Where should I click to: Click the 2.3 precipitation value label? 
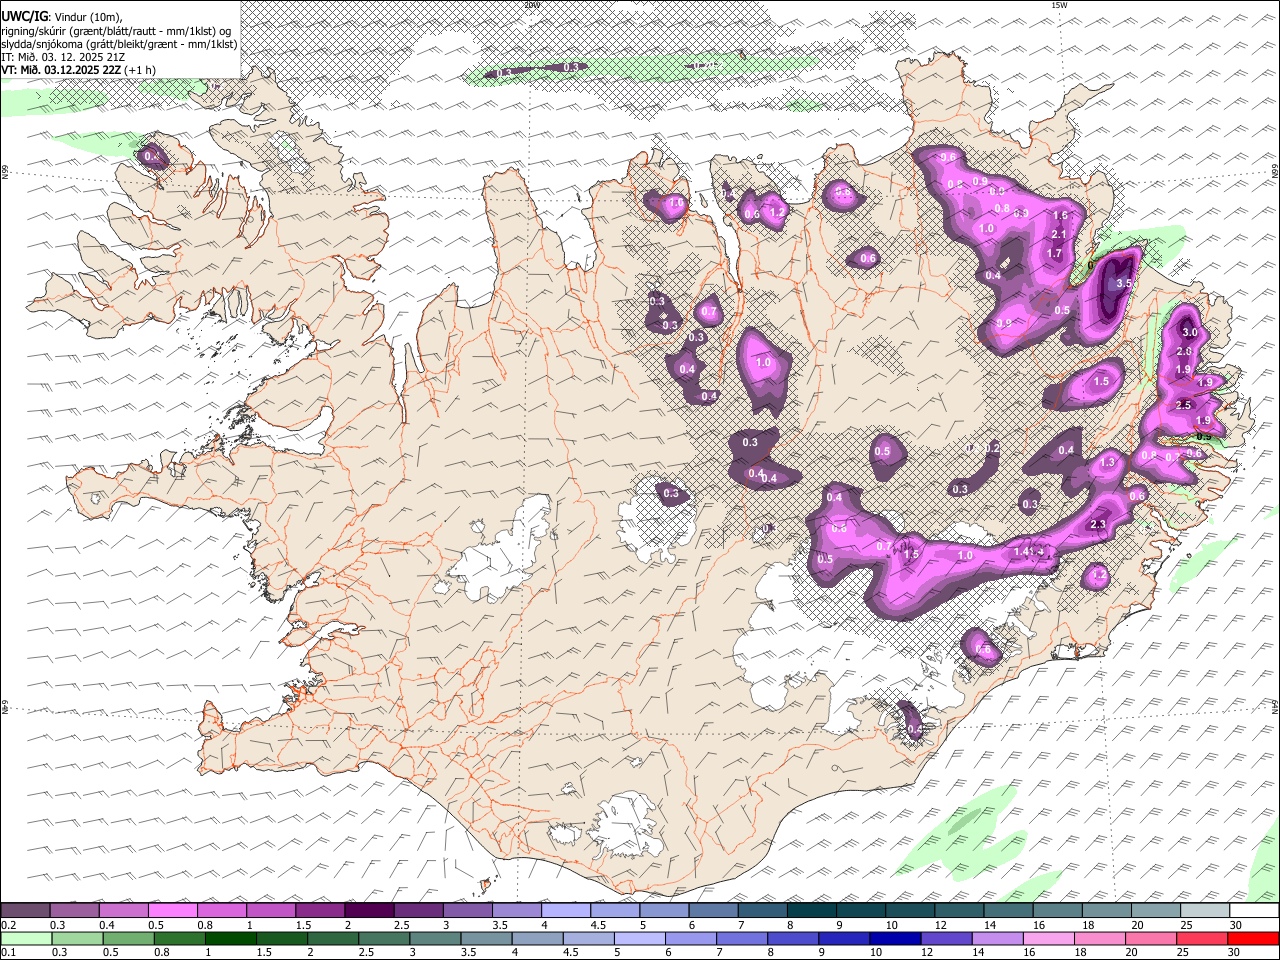[x=1098, y=525]
